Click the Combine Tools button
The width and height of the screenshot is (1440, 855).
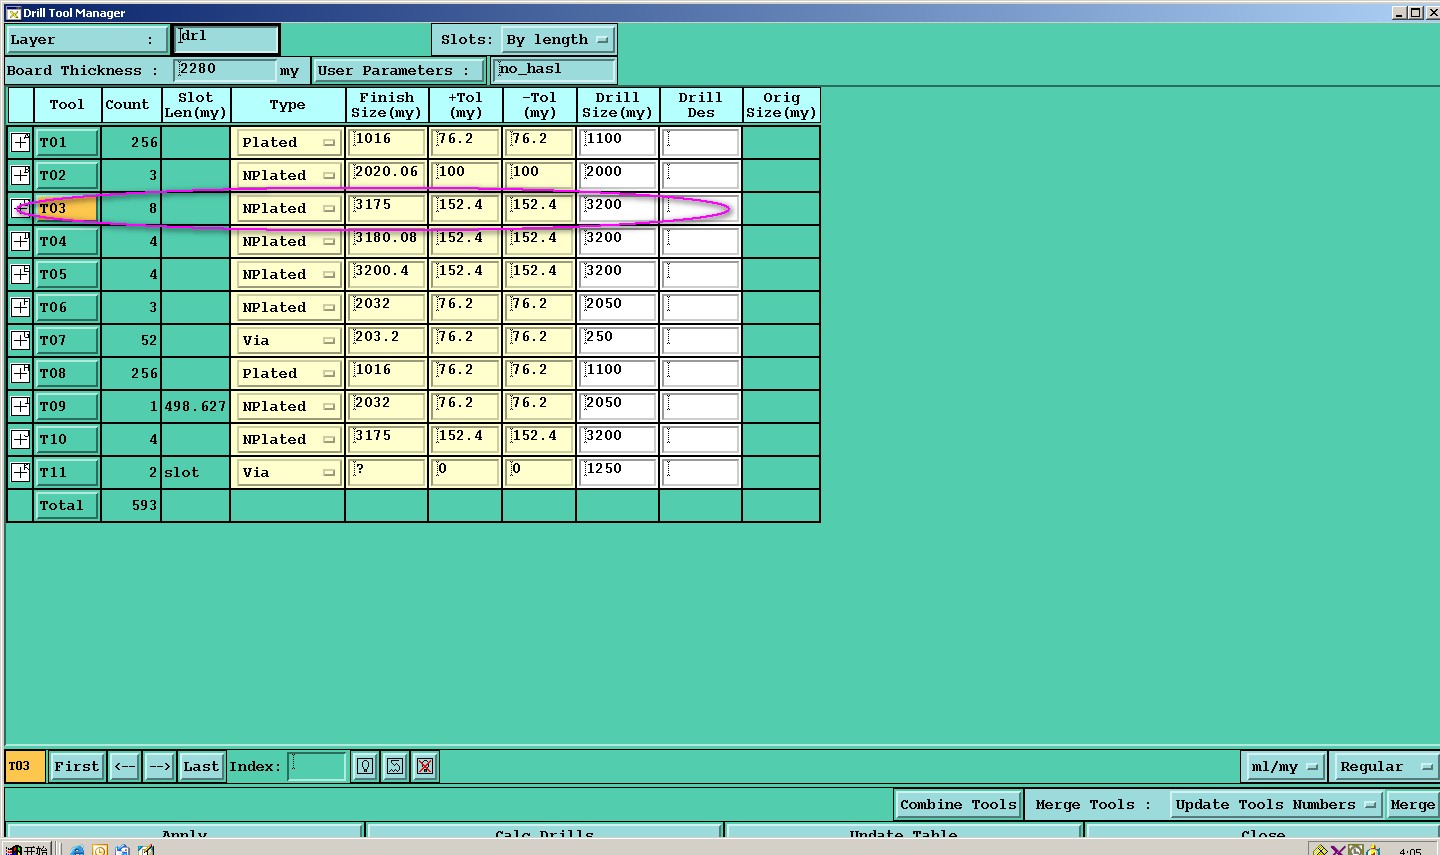[x=958, y=804]
